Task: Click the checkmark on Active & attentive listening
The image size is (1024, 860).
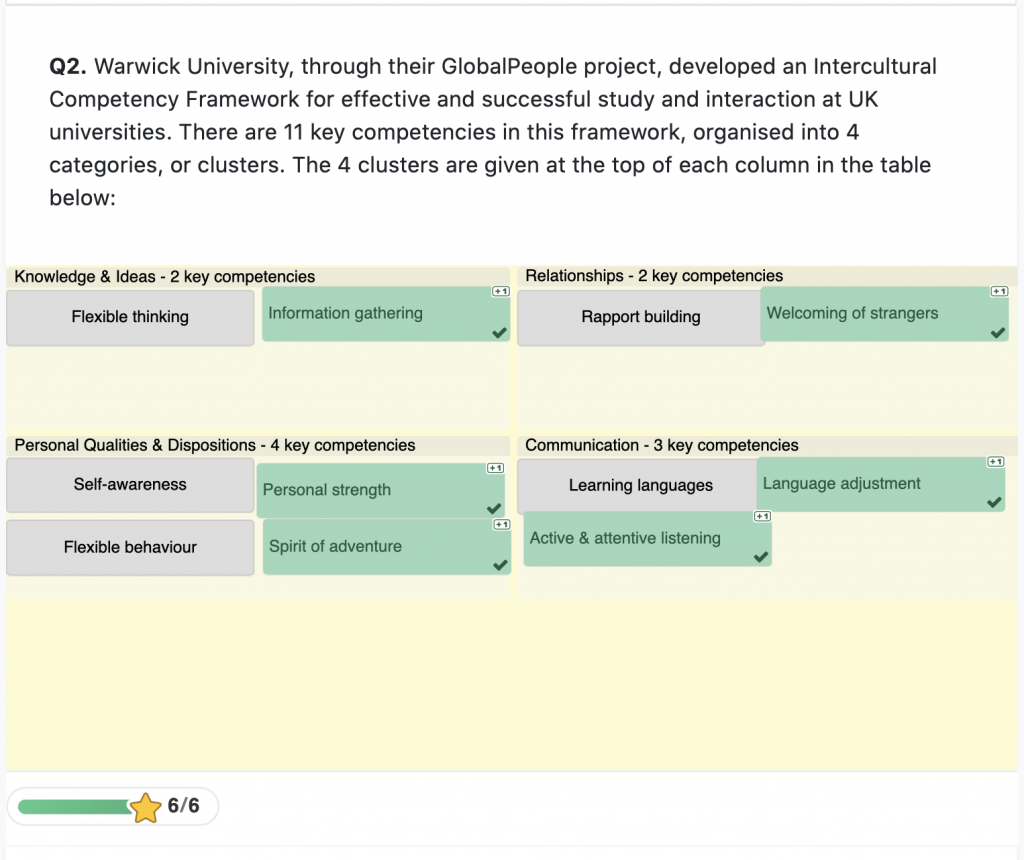Action: point(761,557)
